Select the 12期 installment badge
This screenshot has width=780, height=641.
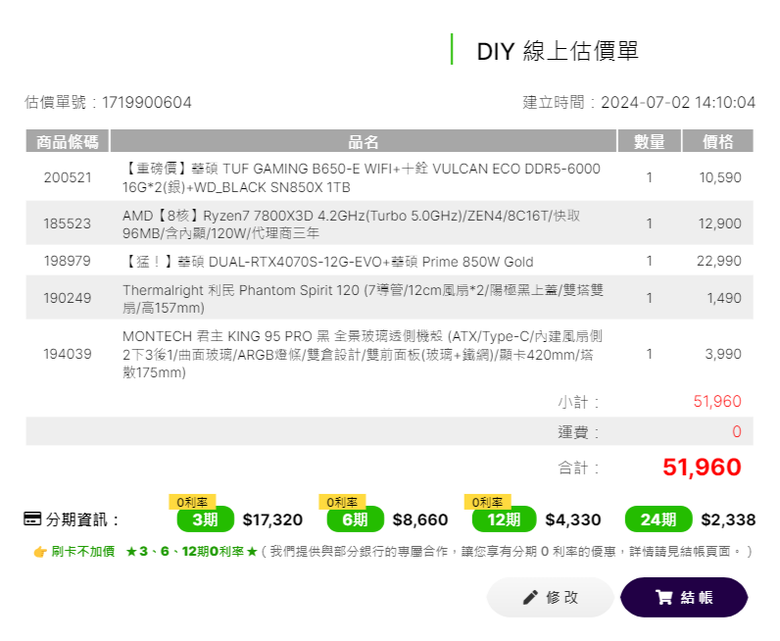click(504, 519)
